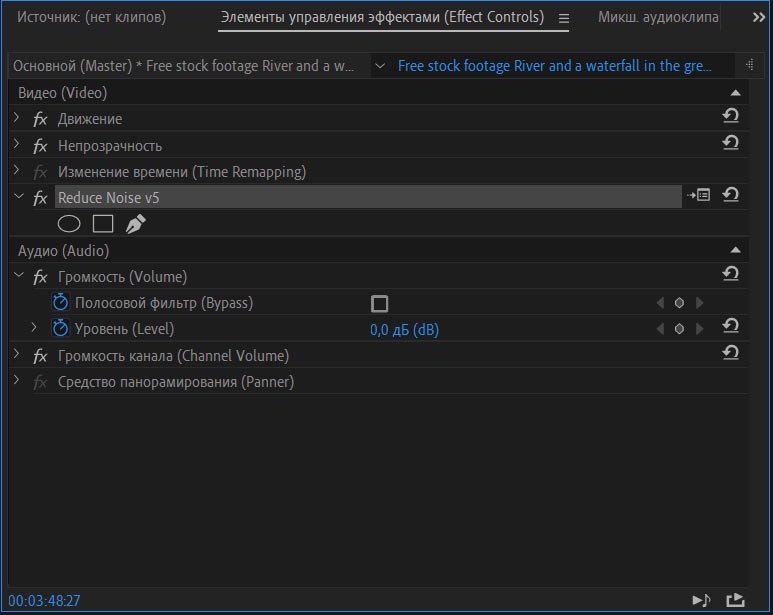Expand the Движение effect properties
The height and width of the screenshot is (615, 773).
pos(17,118)
